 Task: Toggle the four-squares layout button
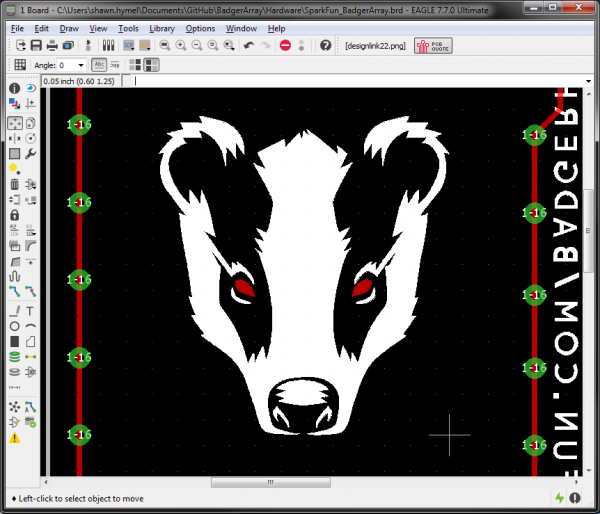point(135,65)
